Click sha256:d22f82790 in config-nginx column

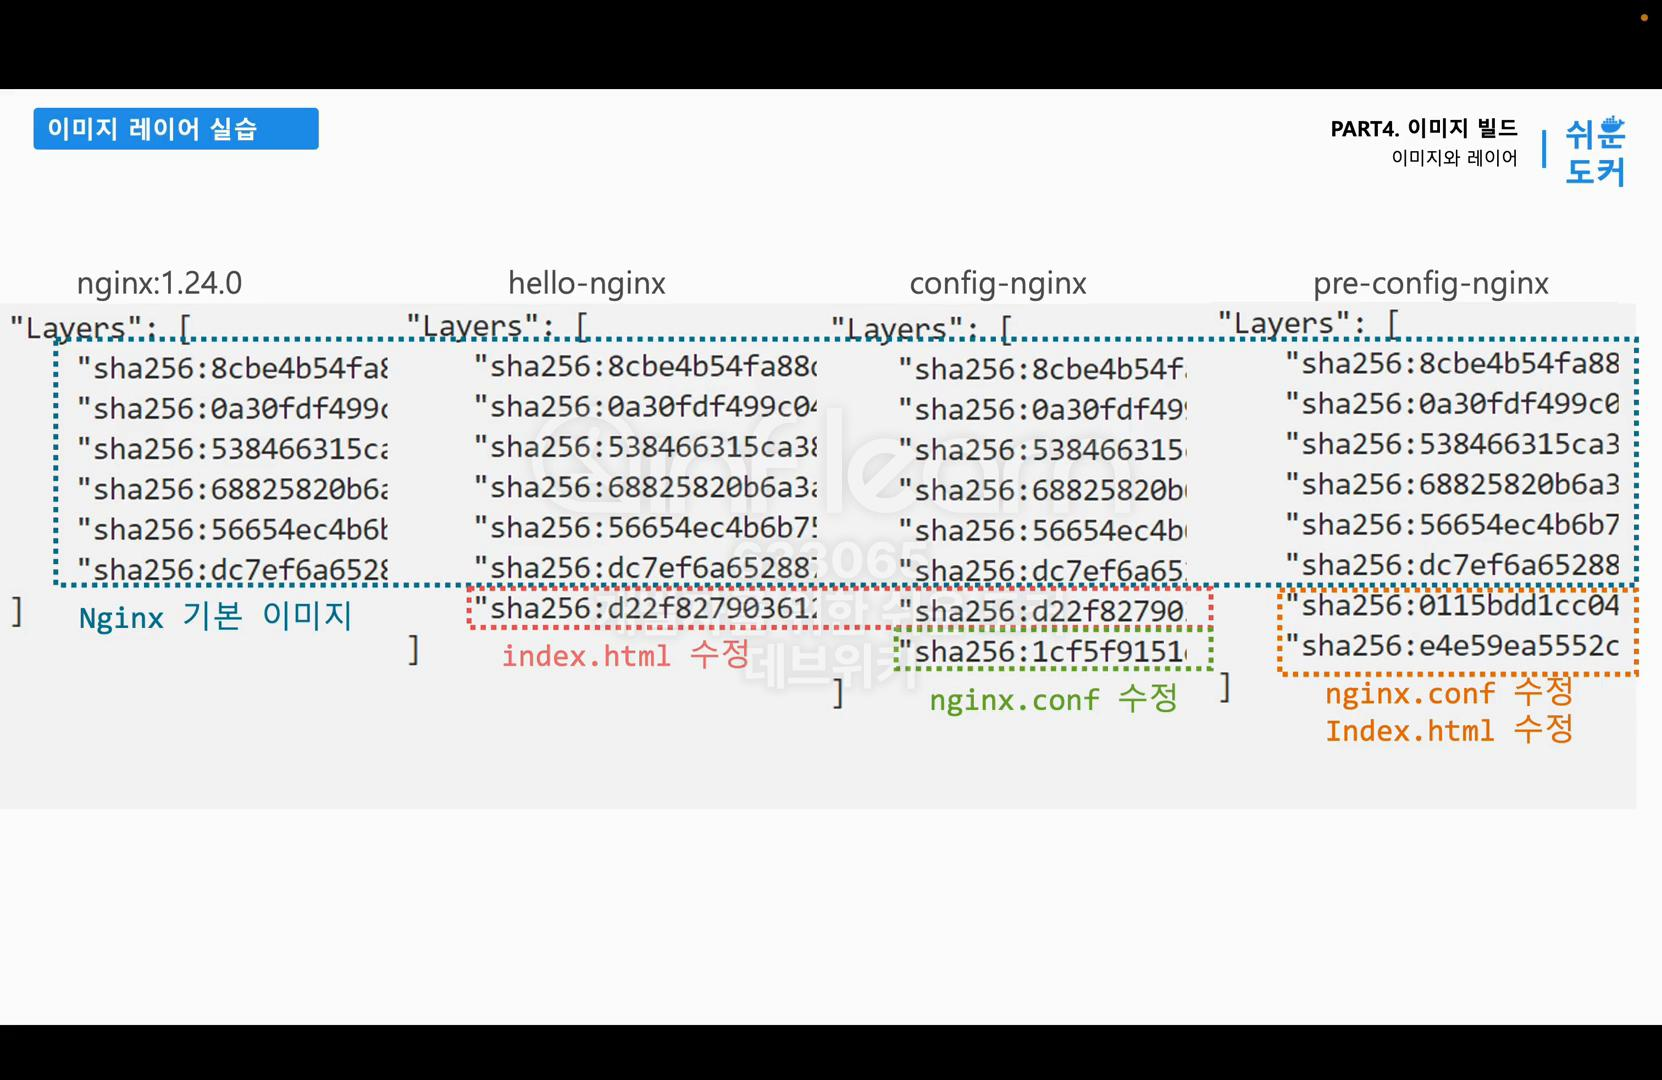pos(1043,611)
